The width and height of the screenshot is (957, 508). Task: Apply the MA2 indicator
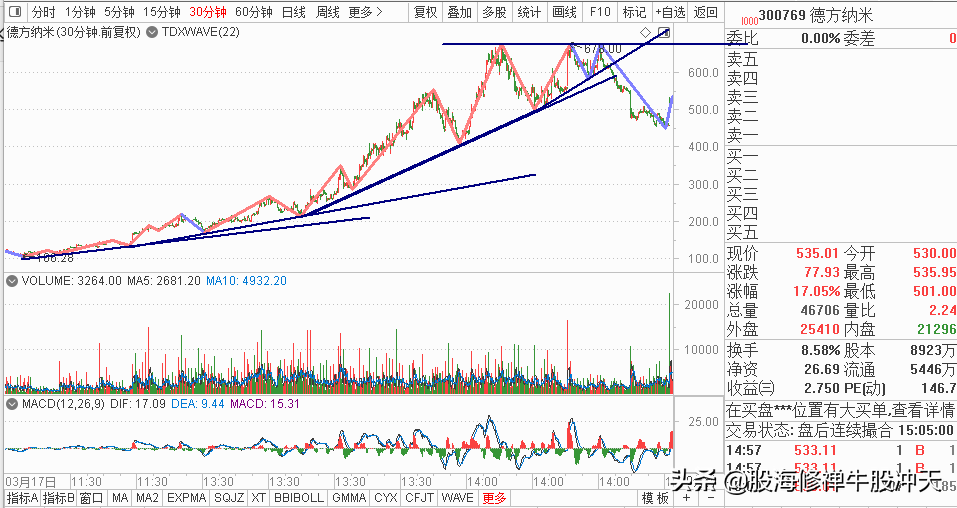tap(147, 498)
